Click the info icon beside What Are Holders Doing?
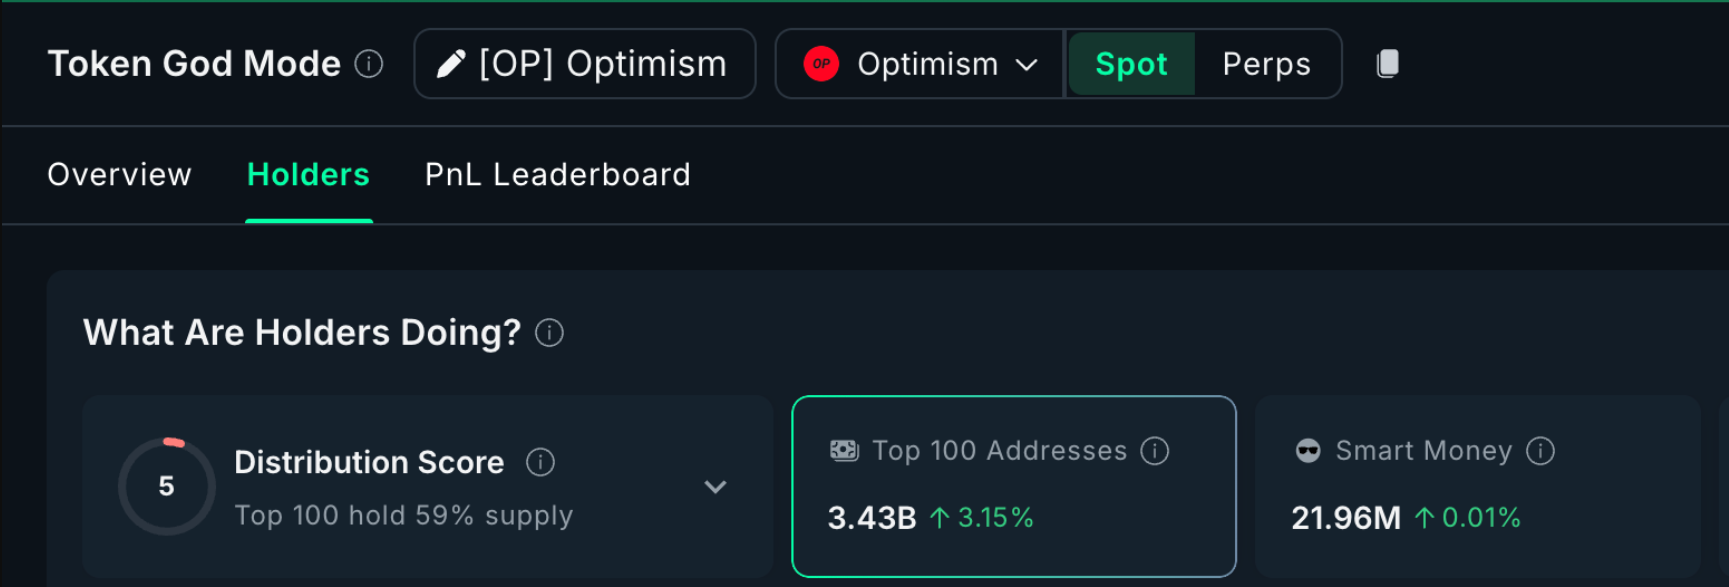 (x=549, y=332)
